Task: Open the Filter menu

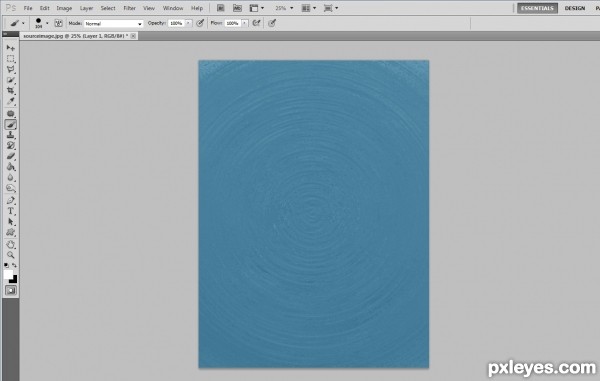Action: (x=129, y=8)
